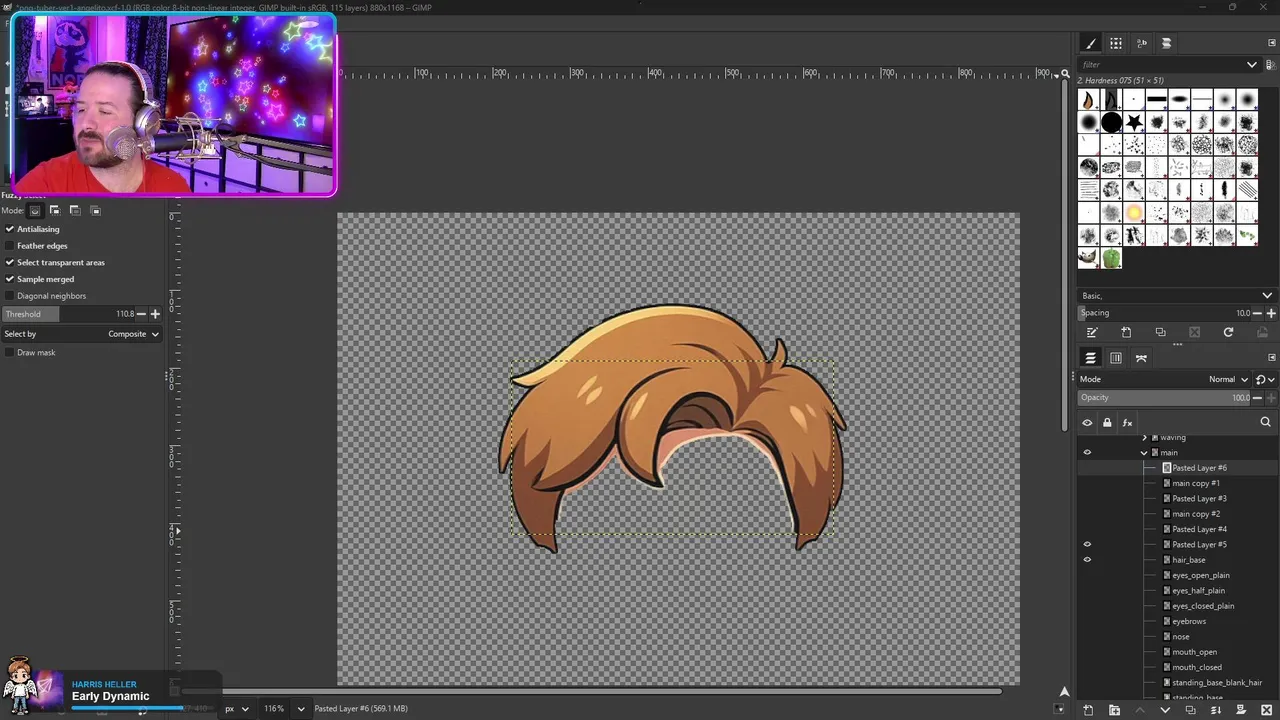The image size is (1280, 720).
Task: Open the layer search magnifier
Action: (x=1265, y=423)
